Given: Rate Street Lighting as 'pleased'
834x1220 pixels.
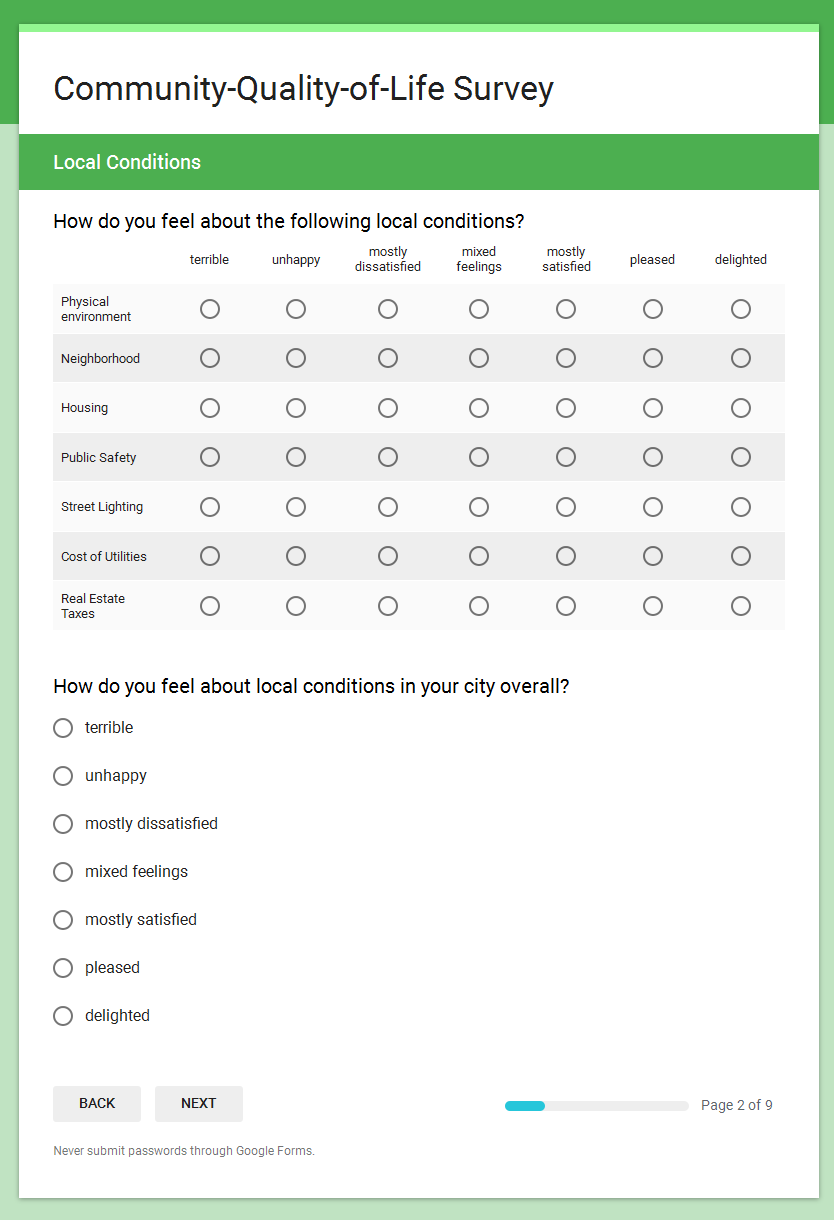Looking at the screenshot, I should pos(652,507).
